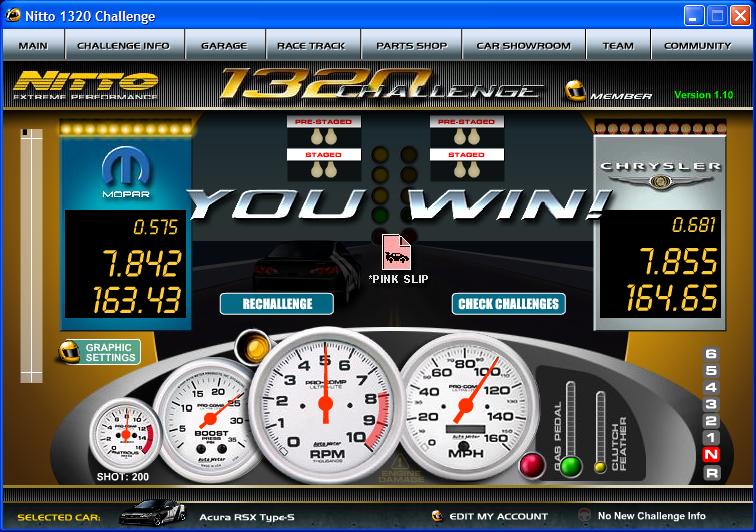This screenshot has width=756, height=532.
Task: Click the selected Acura RSX car thumbnail
Action: click(152, 513)
